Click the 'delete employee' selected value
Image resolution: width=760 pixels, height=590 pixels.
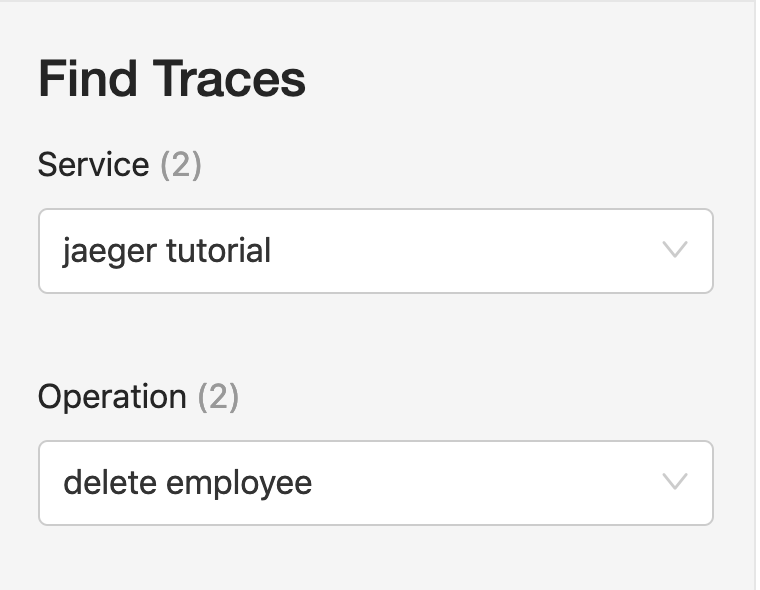click(188, 483)
